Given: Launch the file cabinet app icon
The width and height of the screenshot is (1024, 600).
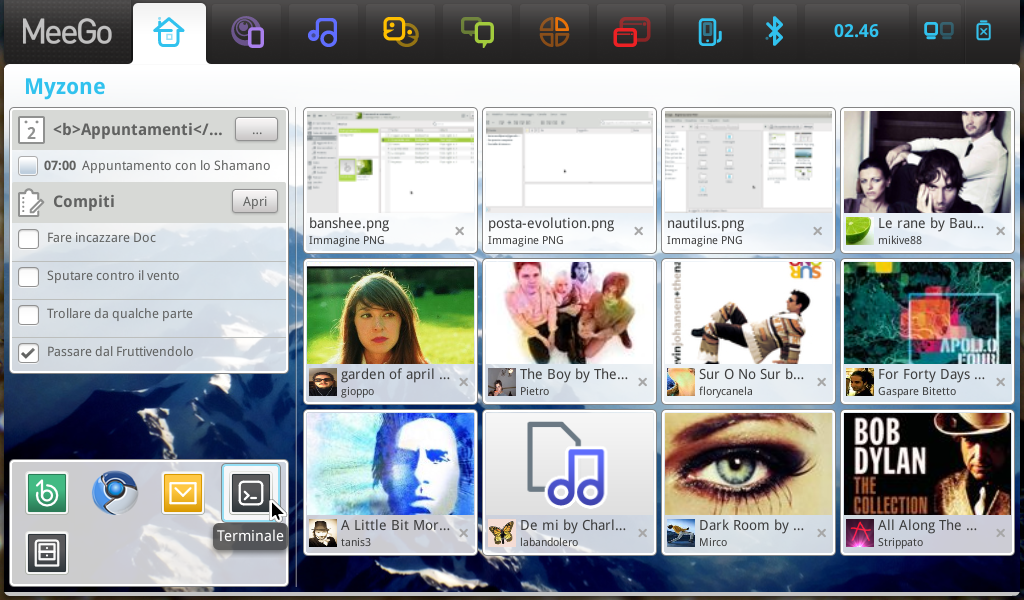Looking at the screenshot, I should pyautogui.click(x=47, y=553).
